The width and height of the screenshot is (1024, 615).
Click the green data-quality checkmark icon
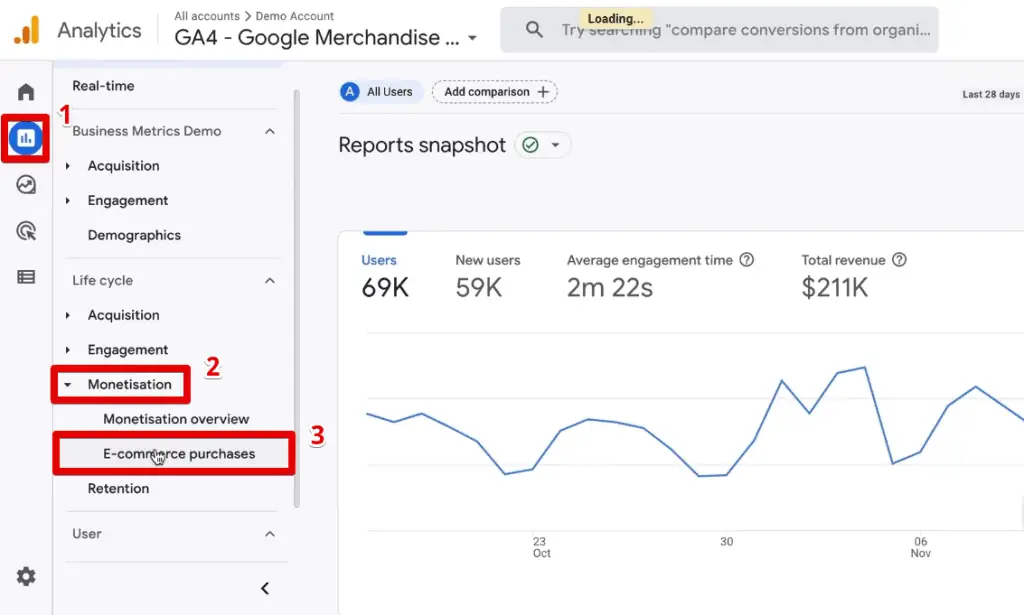531,145
